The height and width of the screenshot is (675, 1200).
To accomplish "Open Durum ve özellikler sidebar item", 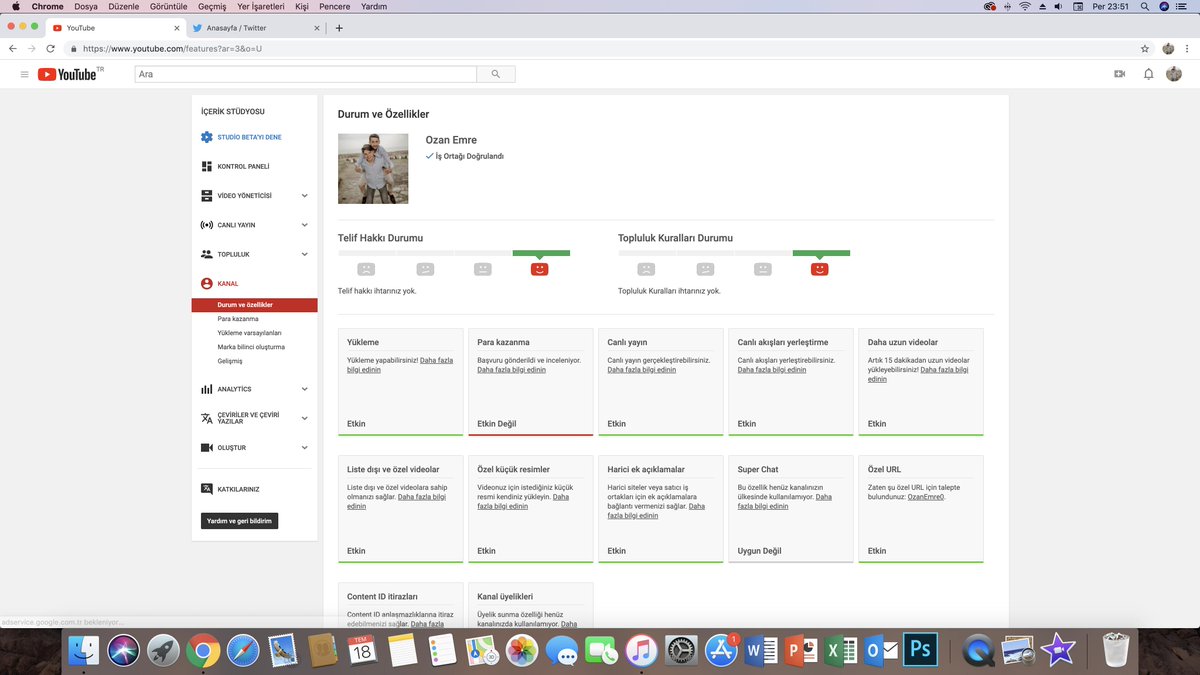I will click(255, 305).
